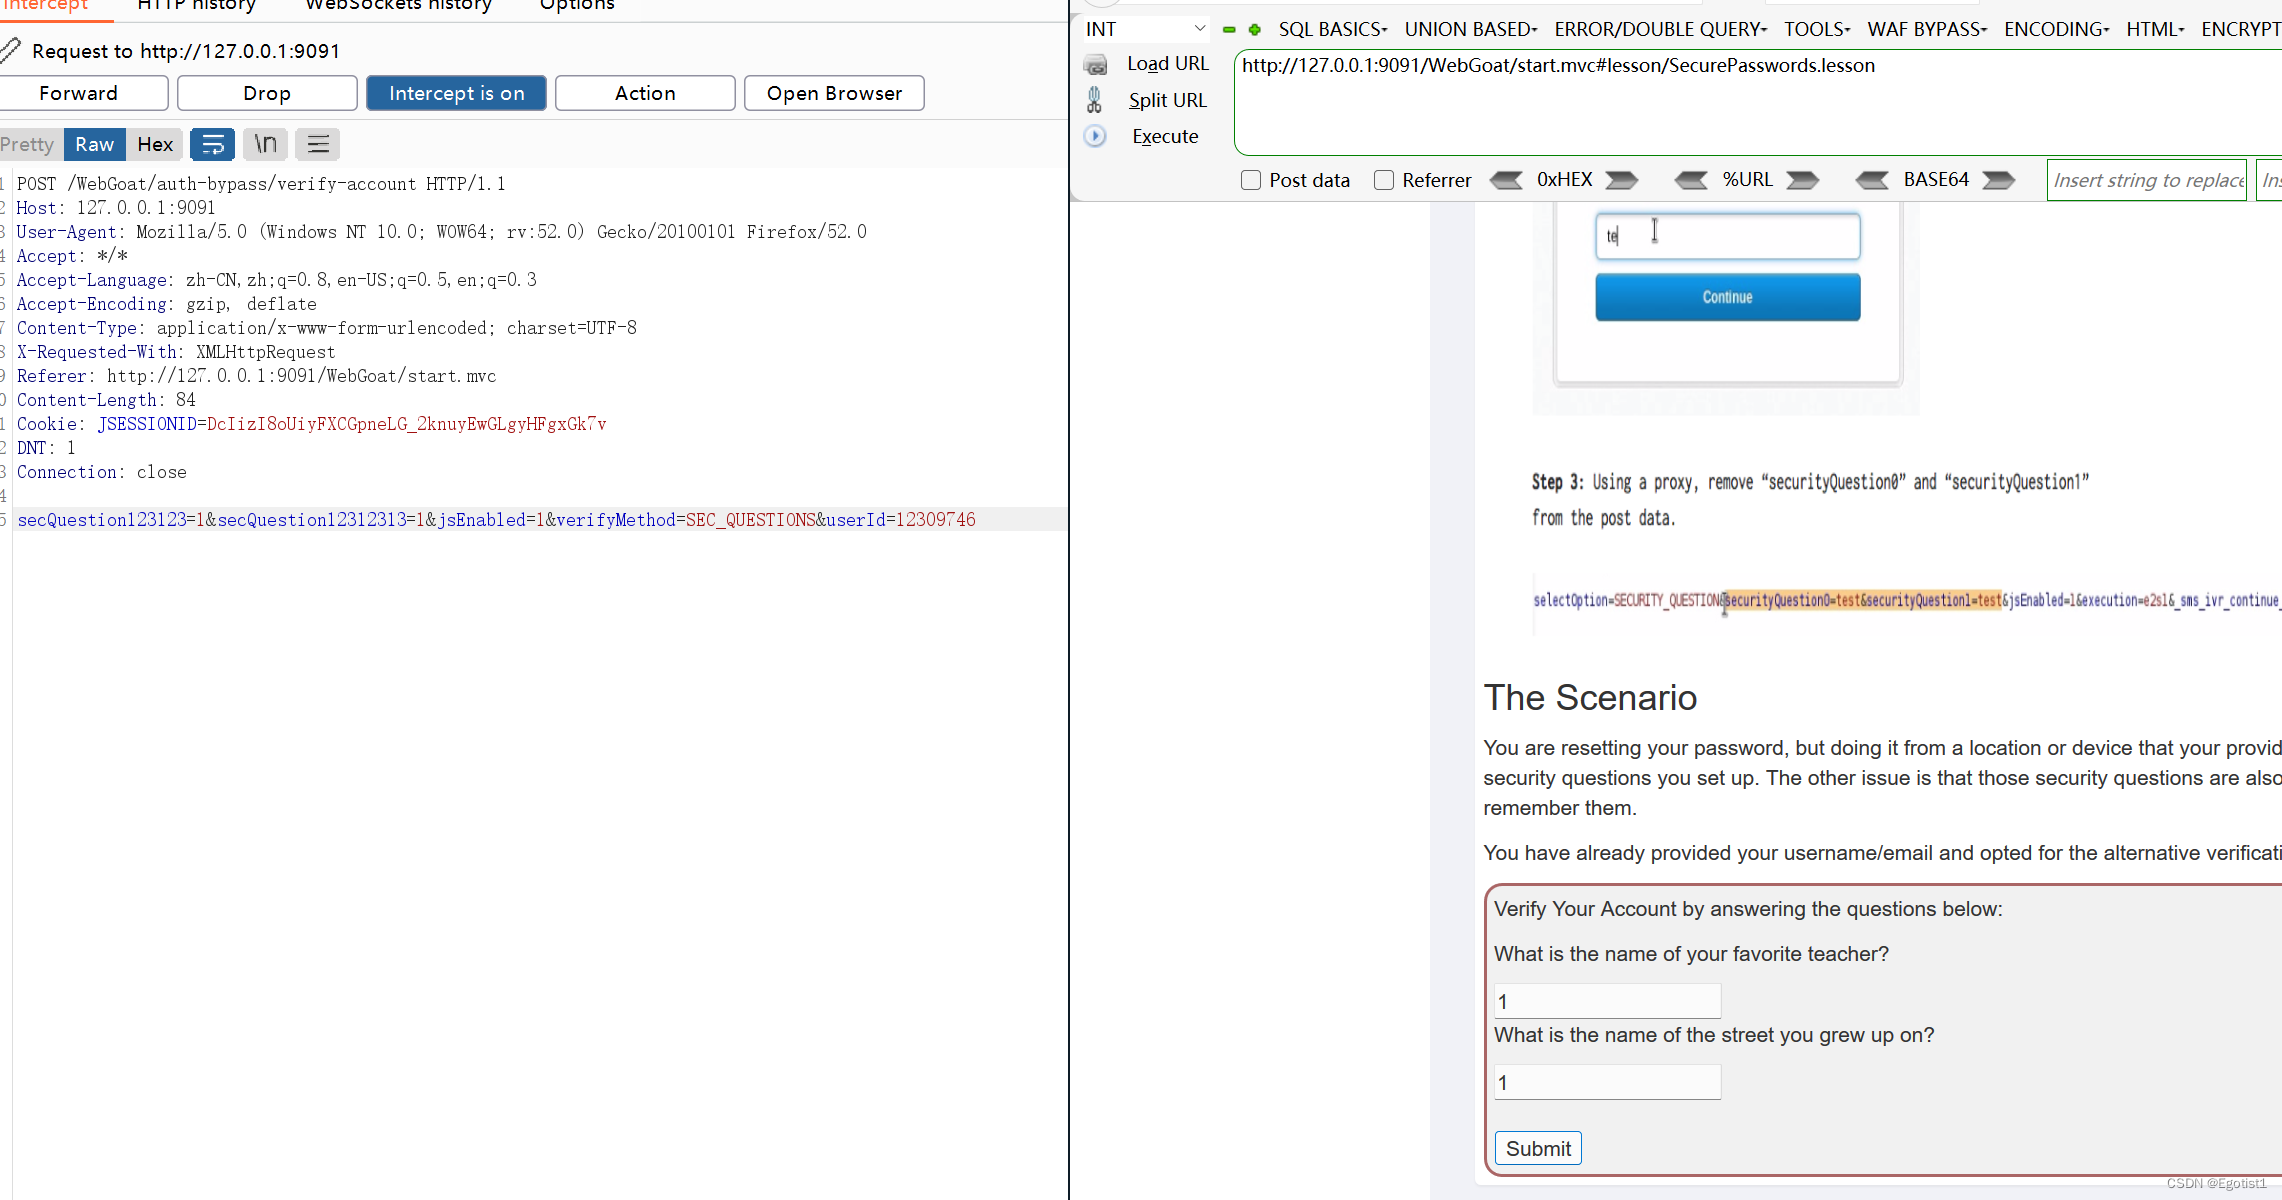Click the Split URL scissors icon

1095,100
